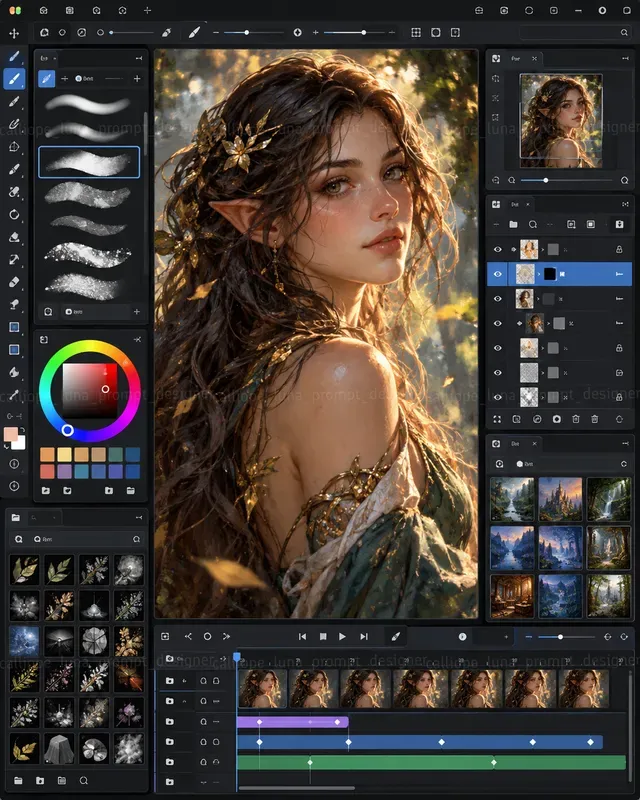Select the asset library folder tab
The height and width of the screenshot is (800, 640).
click(16, 517)
